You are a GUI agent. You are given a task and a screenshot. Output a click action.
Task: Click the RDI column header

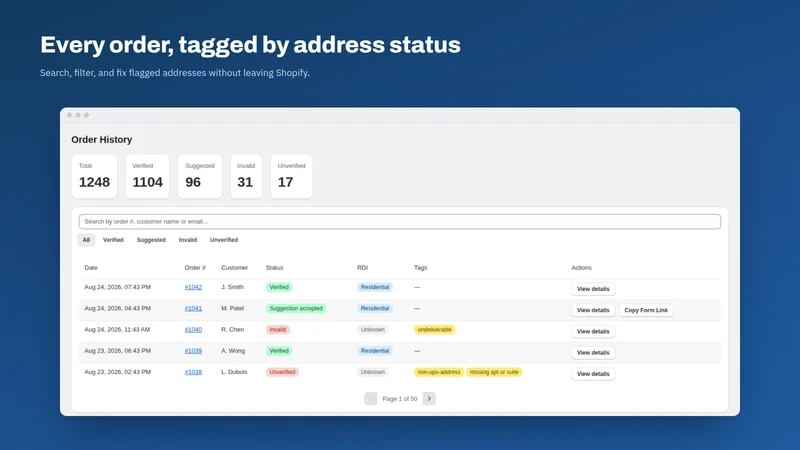362,268
